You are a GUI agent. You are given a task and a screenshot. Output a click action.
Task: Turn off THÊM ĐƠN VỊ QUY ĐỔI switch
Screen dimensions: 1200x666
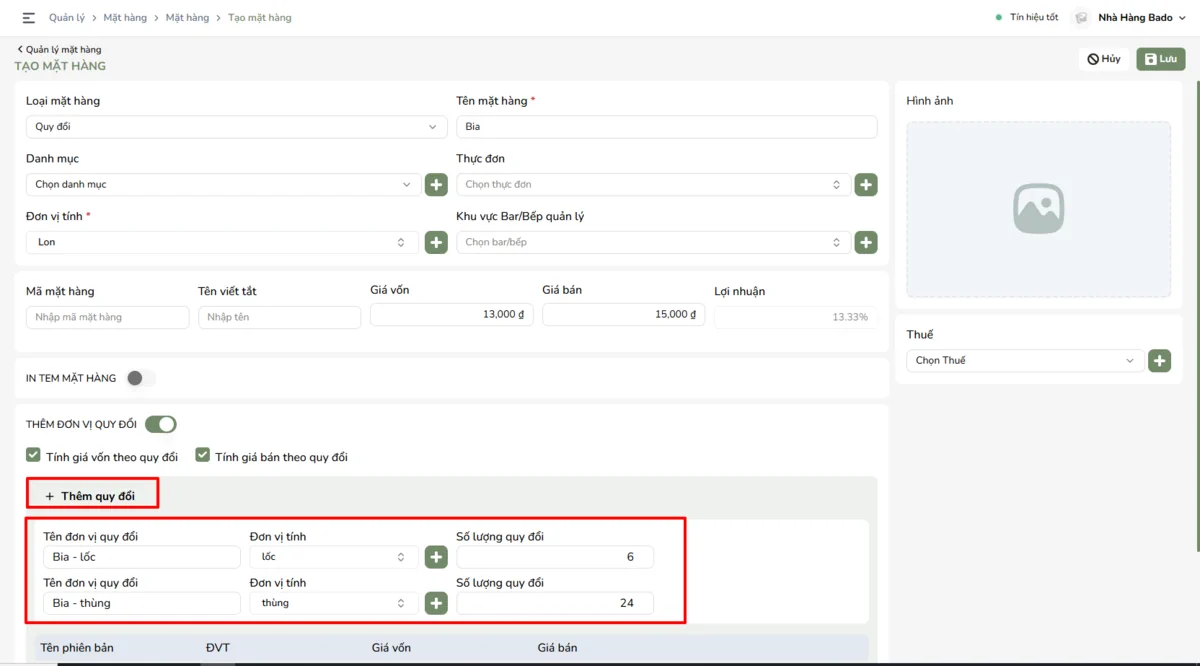click(161, 424)
